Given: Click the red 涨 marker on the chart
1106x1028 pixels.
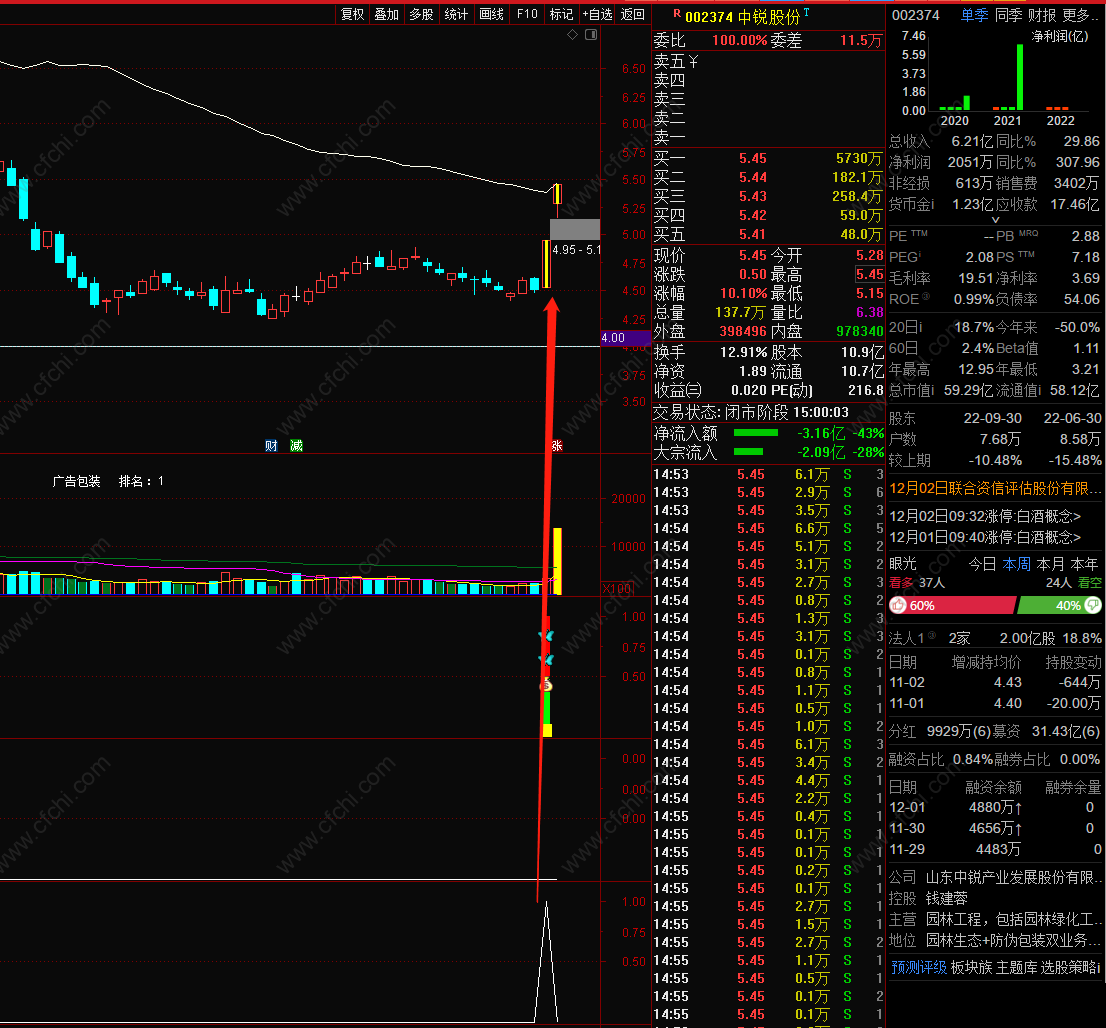Looking at the screenshot, I should point(557,445).
